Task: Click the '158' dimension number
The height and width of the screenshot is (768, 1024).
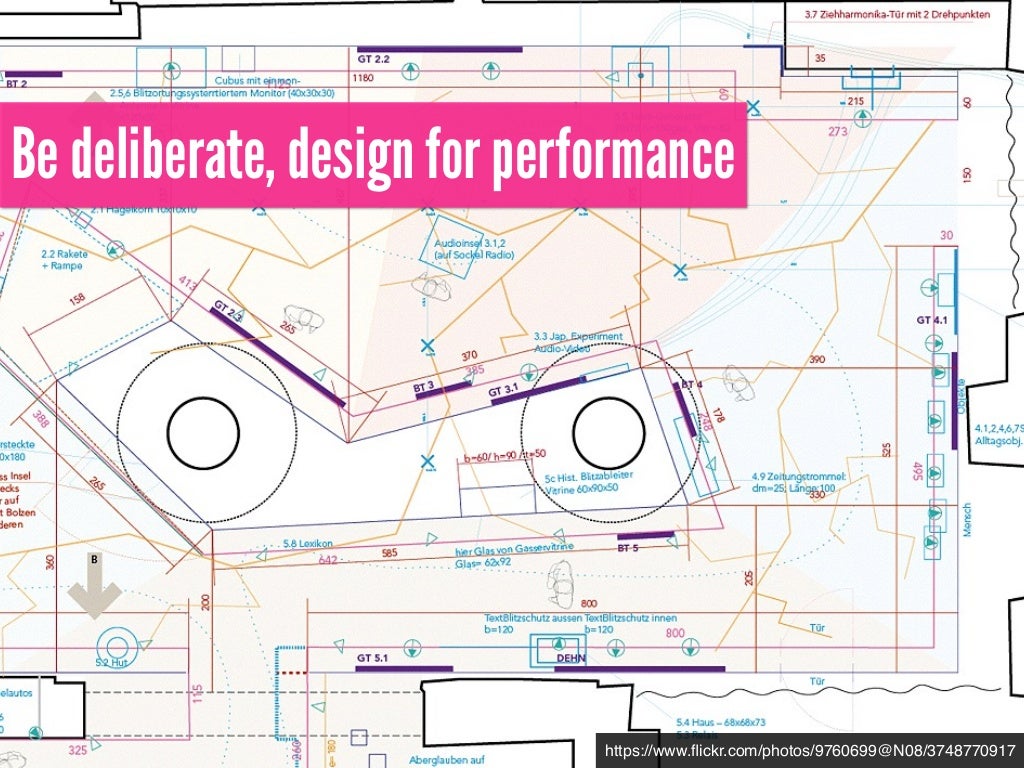Action: (x=76, y=299)
